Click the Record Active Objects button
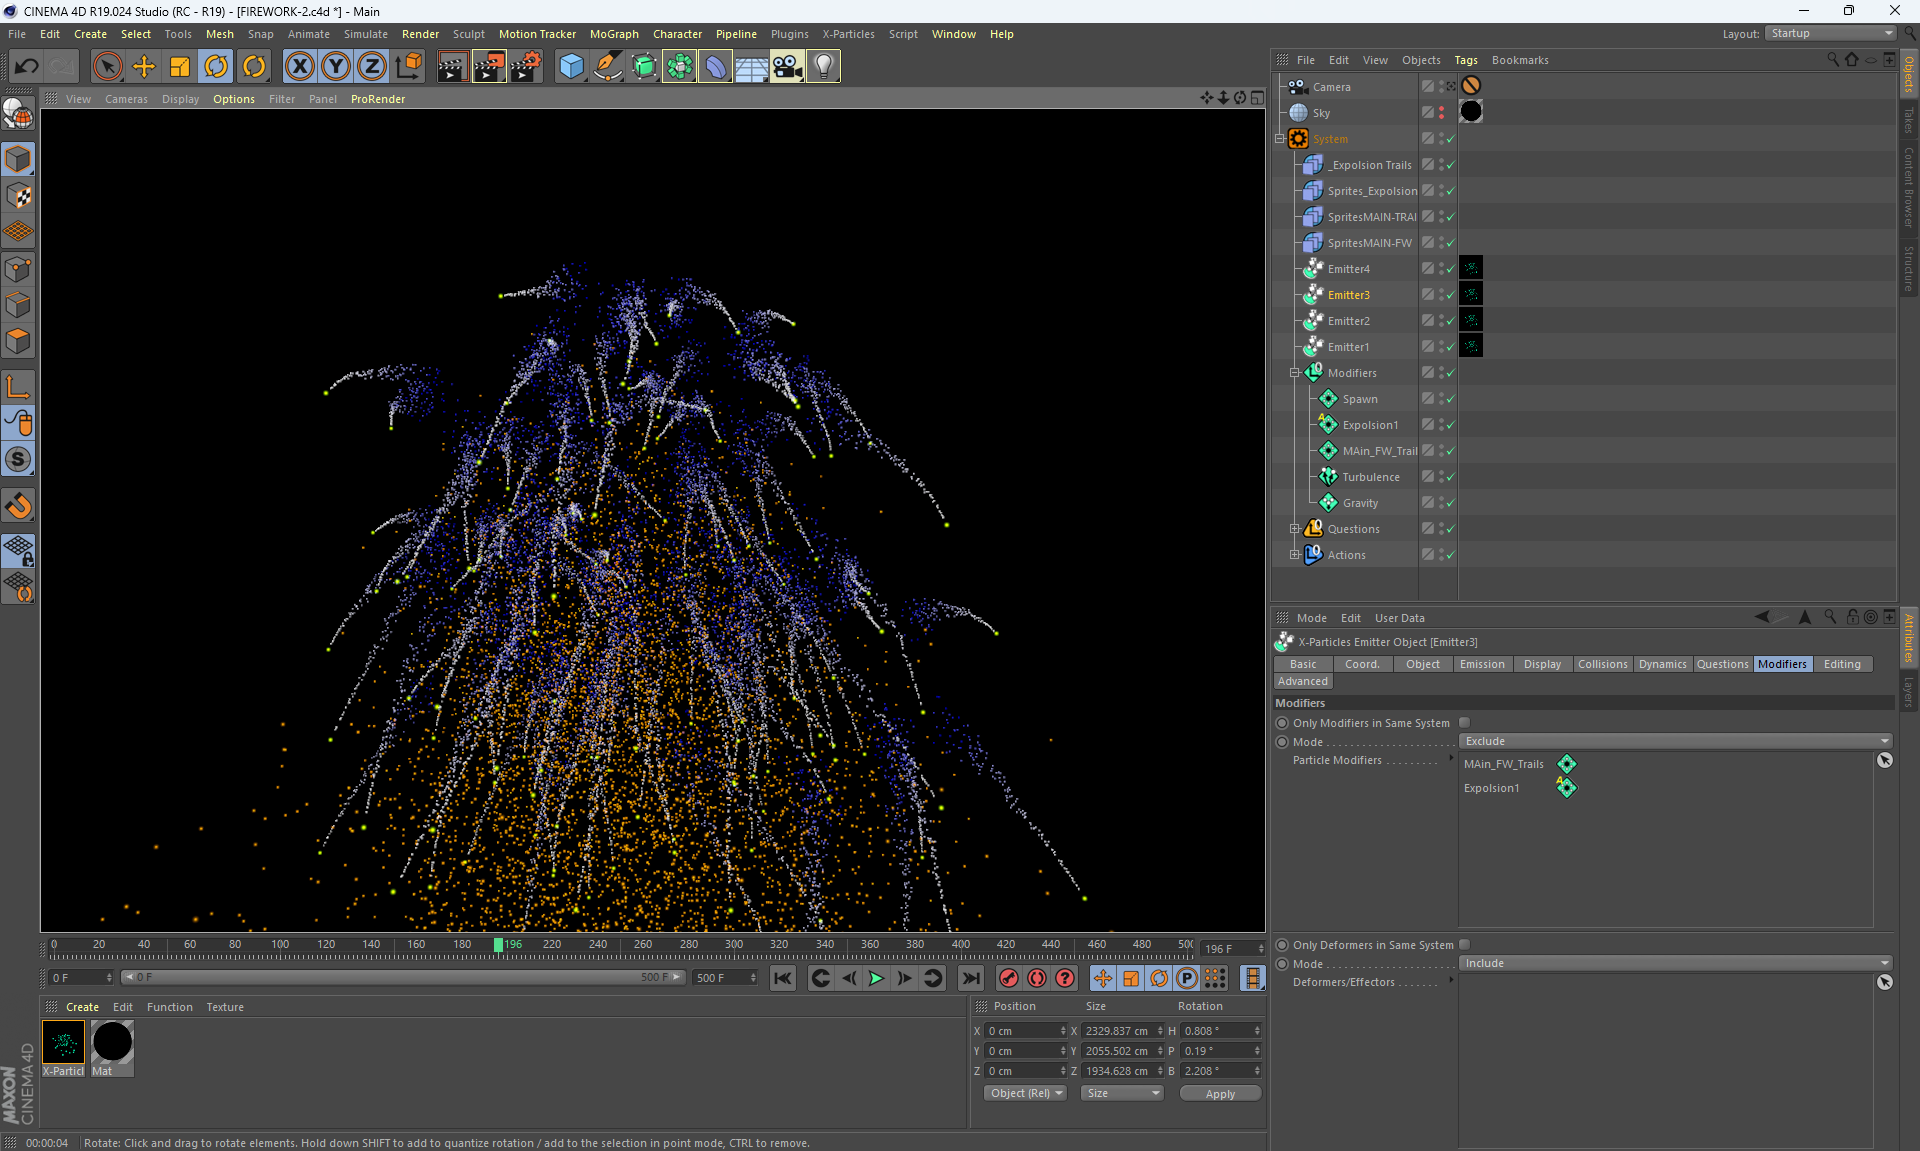This screenshot has height=1151, width=1920. tap(1009, 978)
